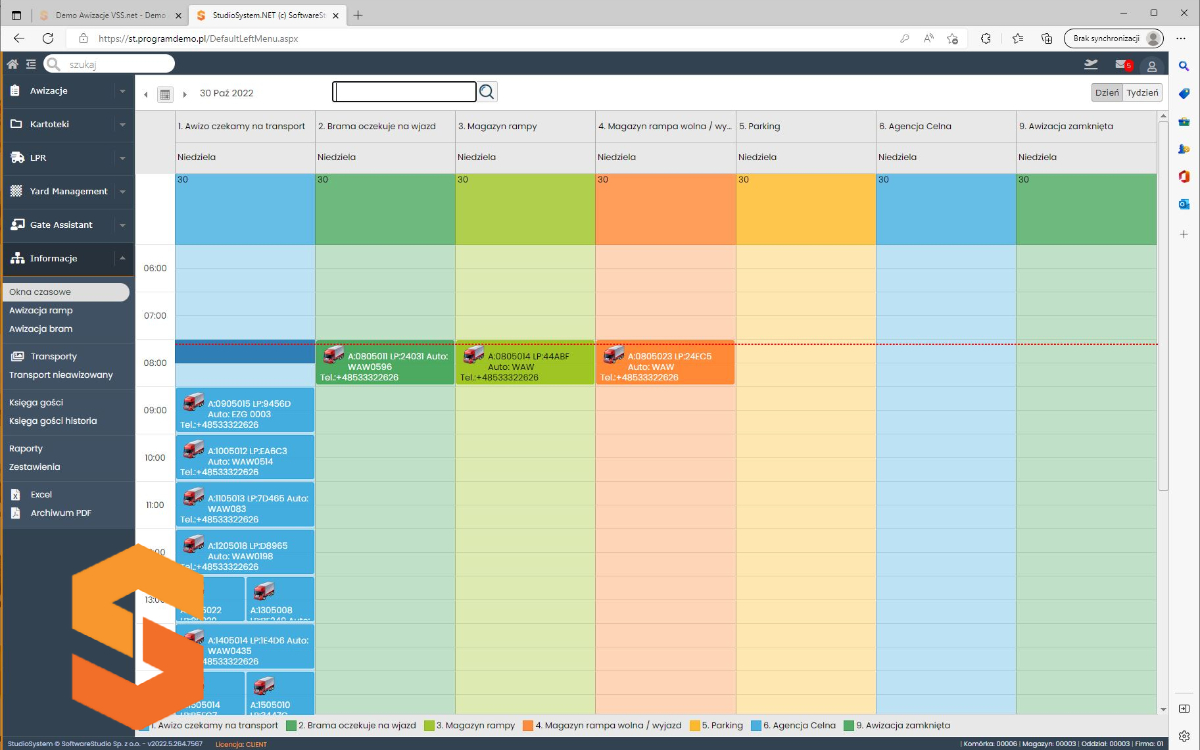Open the calendar date picker icon
Screen dimensions: 1200x750
[x=166, y=94]
